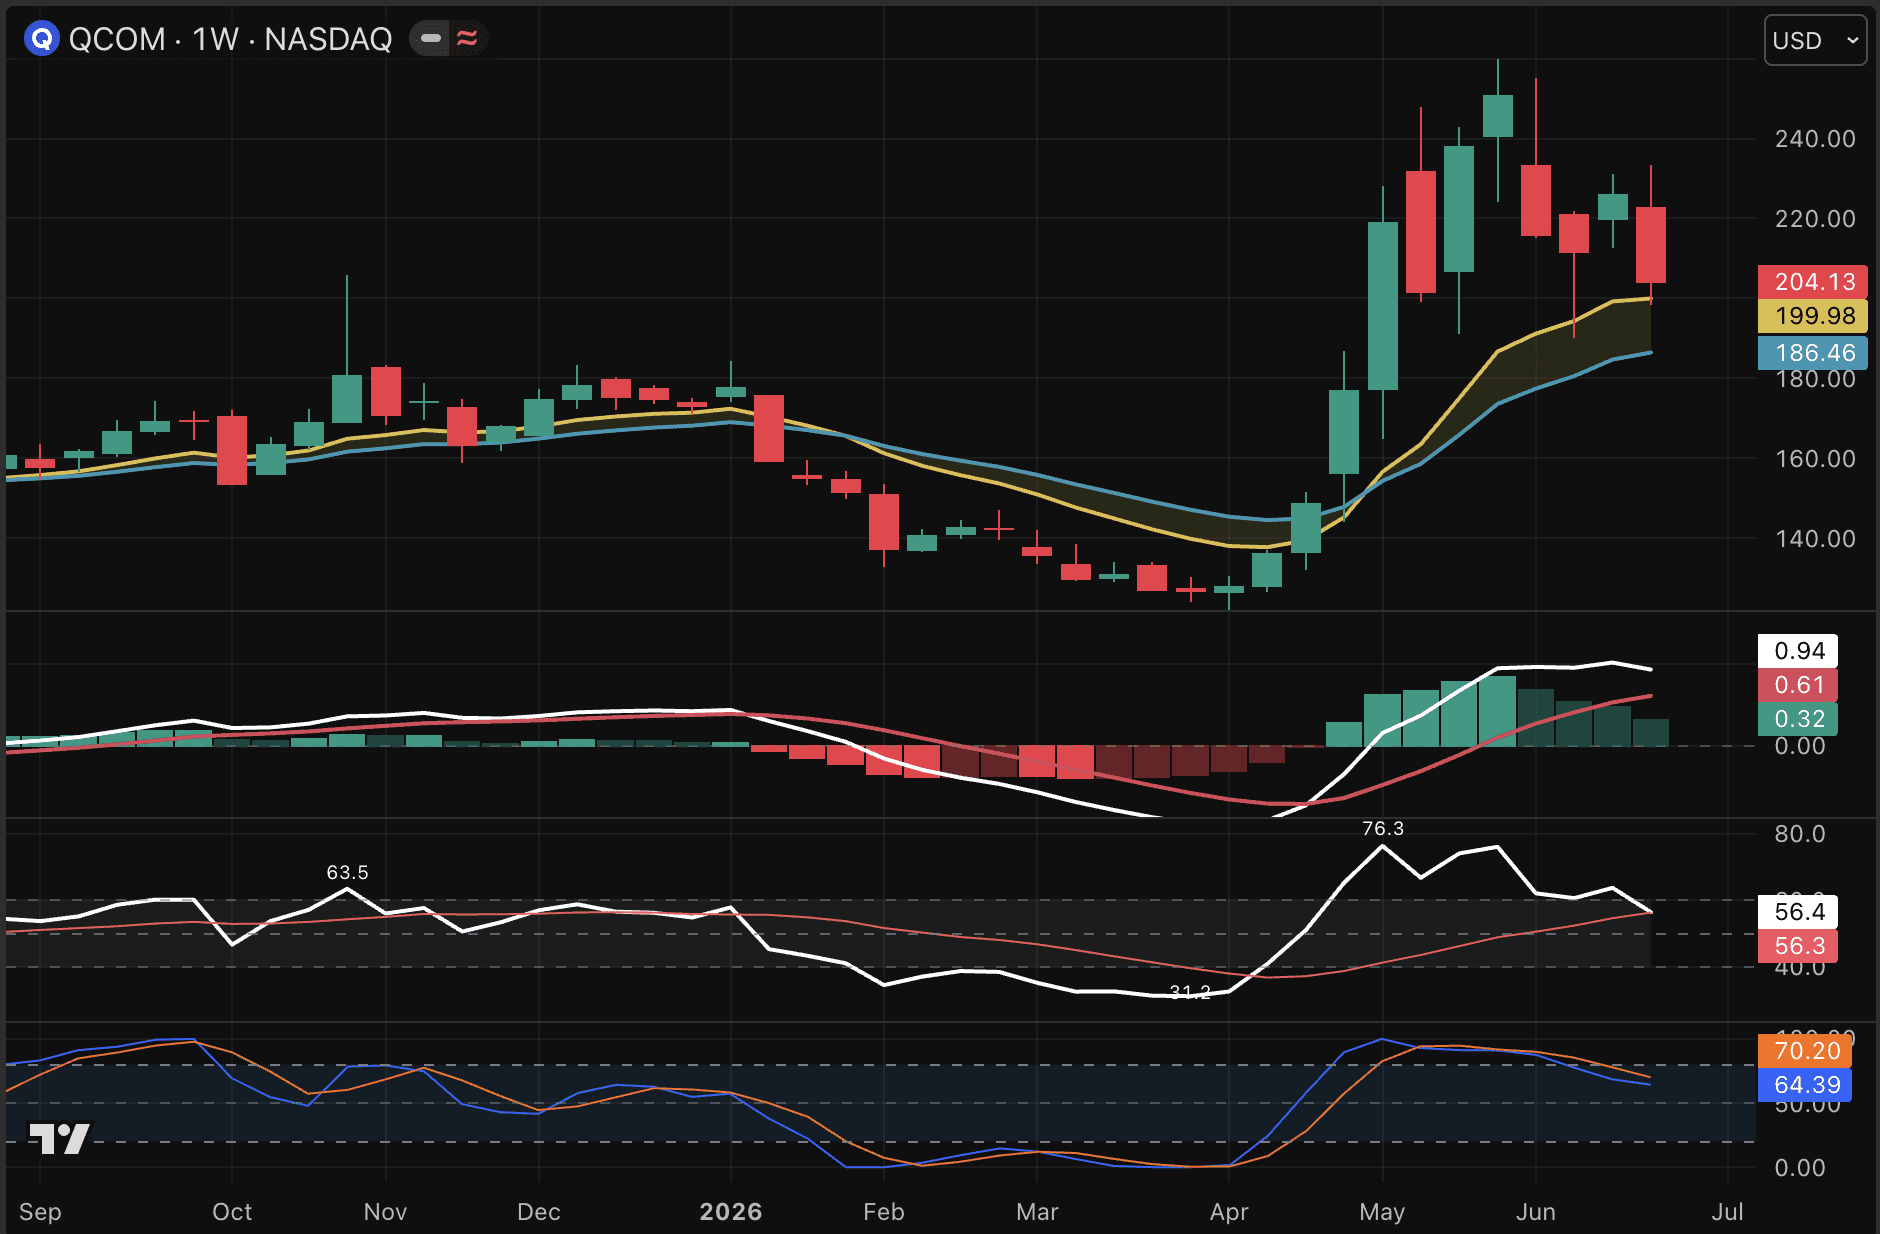The height and width of the screenshot is (1234, 1880).
Task: Click the 140.00 price axis label
Action: [x=1815, y=539]
